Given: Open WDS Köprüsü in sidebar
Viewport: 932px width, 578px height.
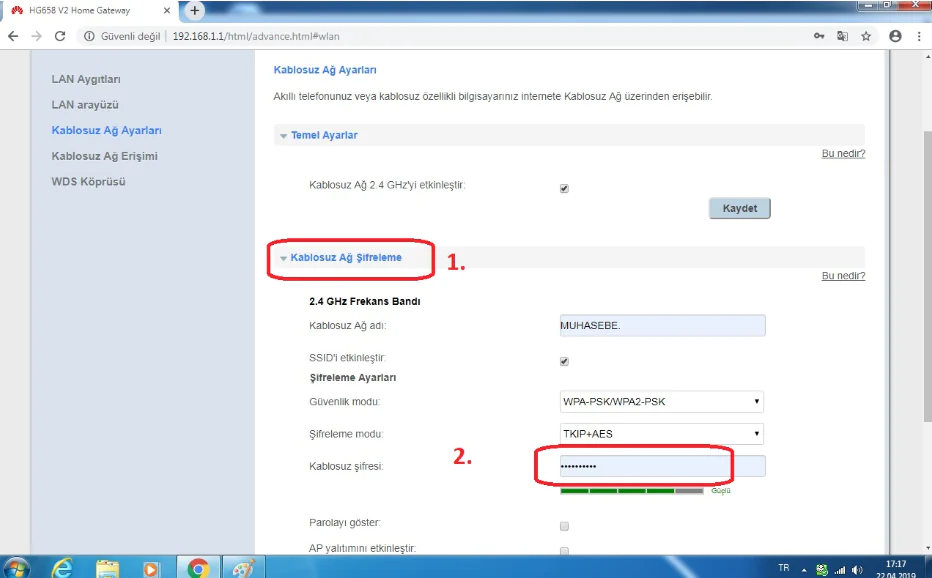Looking at the screenshot, I should 89,181.
